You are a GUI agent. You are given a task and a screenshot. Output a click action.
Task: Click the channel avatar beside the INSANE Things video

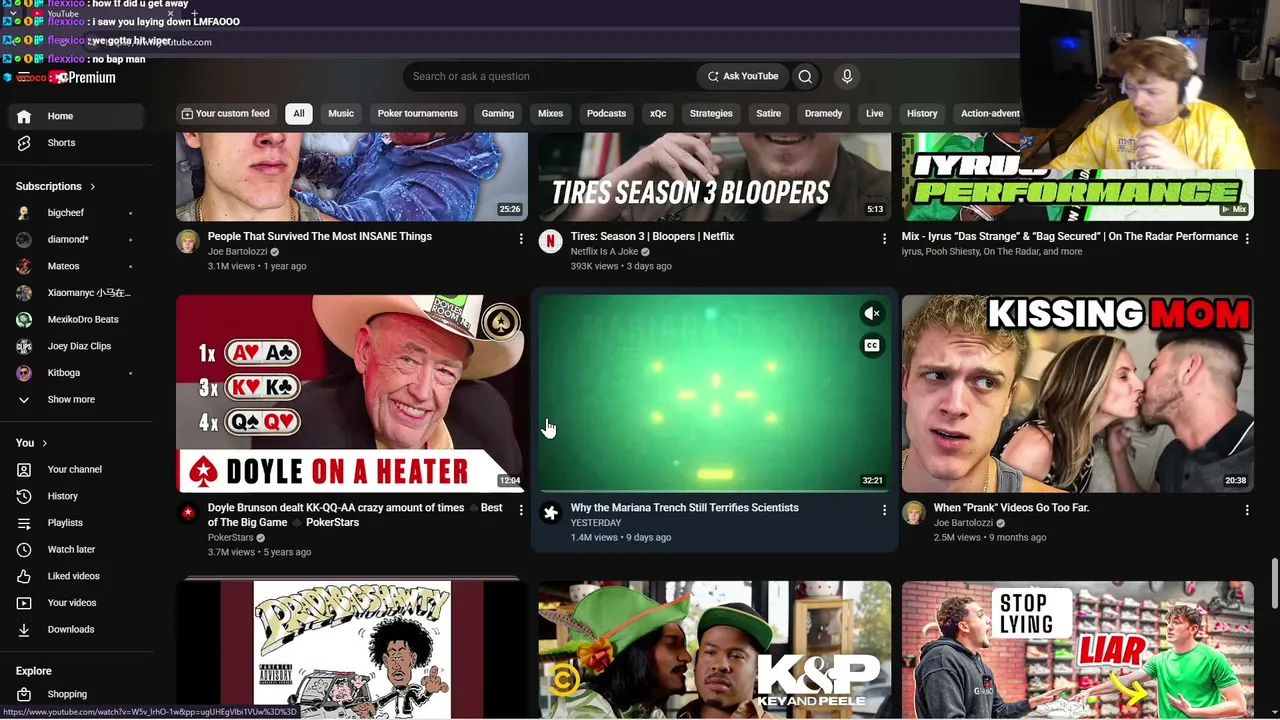188,241
